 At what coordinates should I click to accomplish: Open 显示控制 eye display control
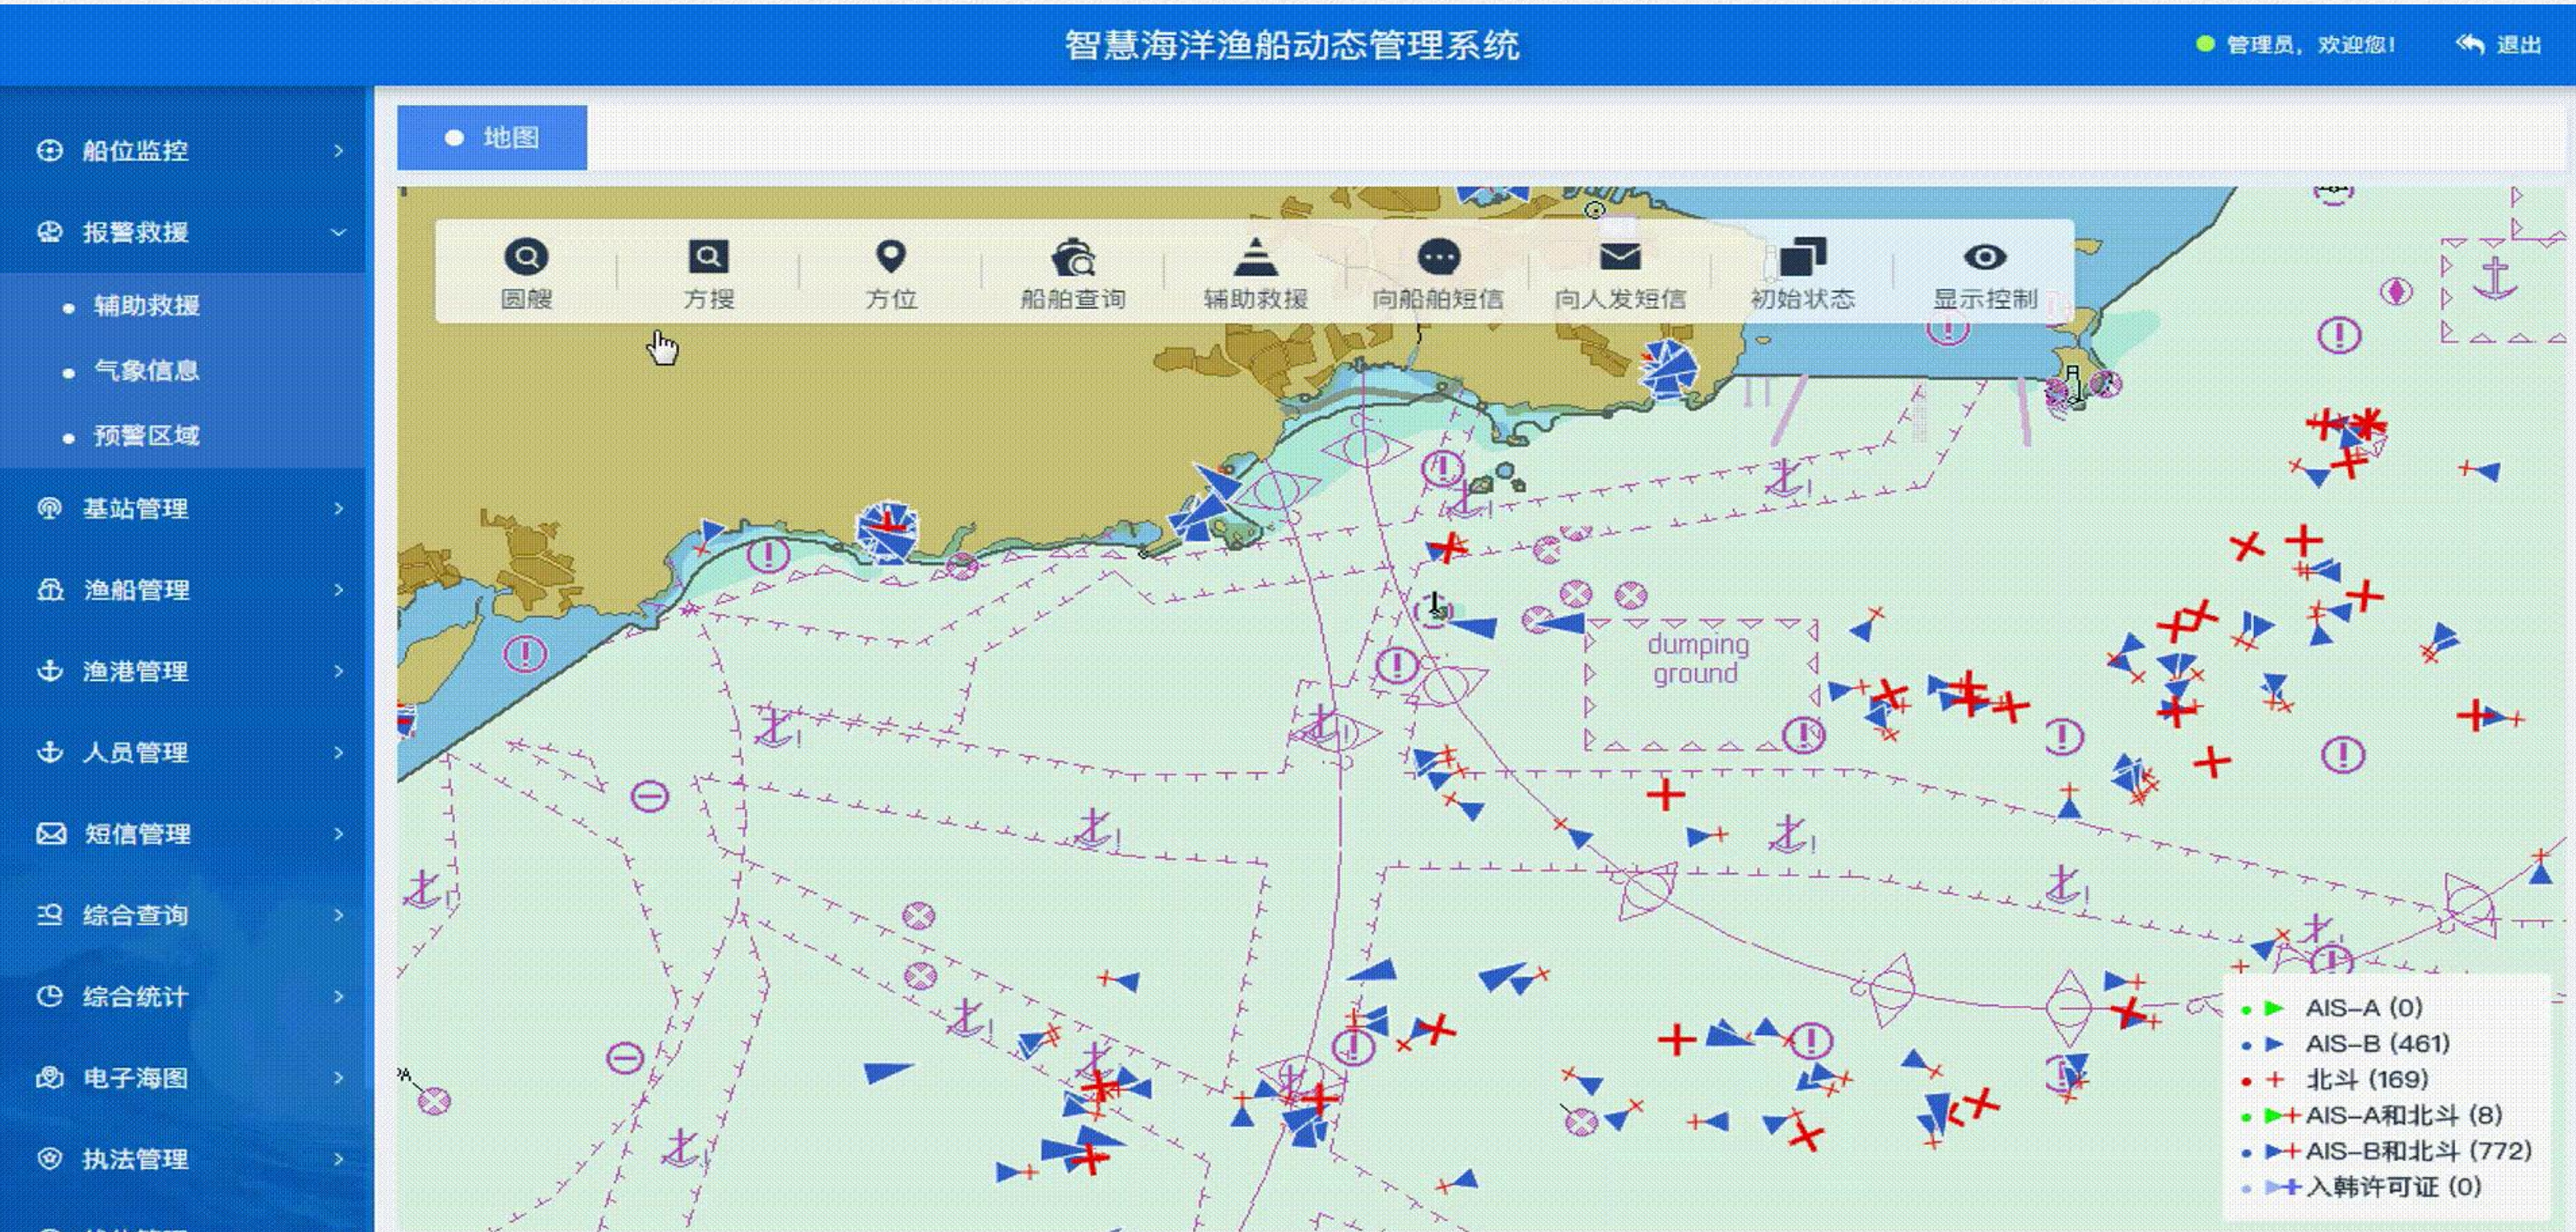coord(1985,272)
